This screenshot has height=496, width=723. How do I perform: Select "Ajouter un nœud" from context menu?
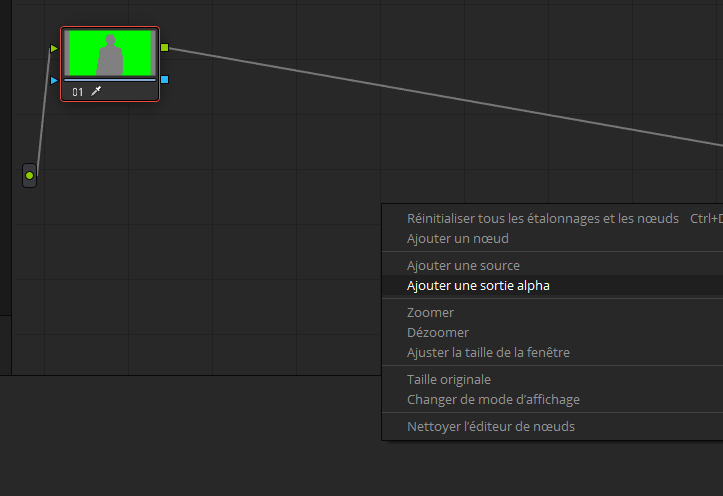457,238
